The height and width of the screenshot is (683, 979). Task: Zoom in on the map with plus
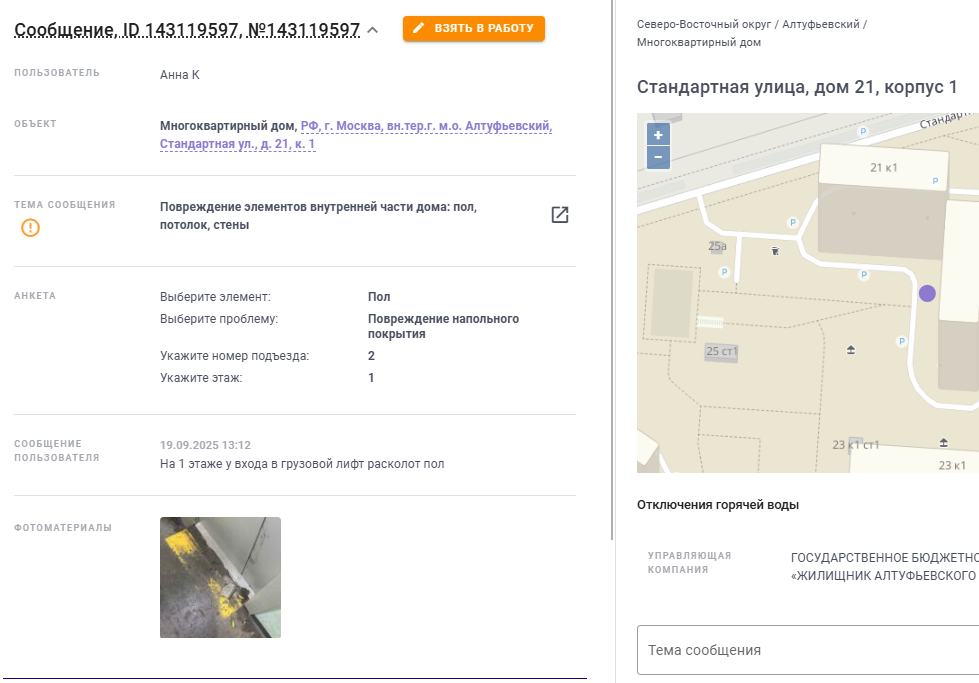658,135
